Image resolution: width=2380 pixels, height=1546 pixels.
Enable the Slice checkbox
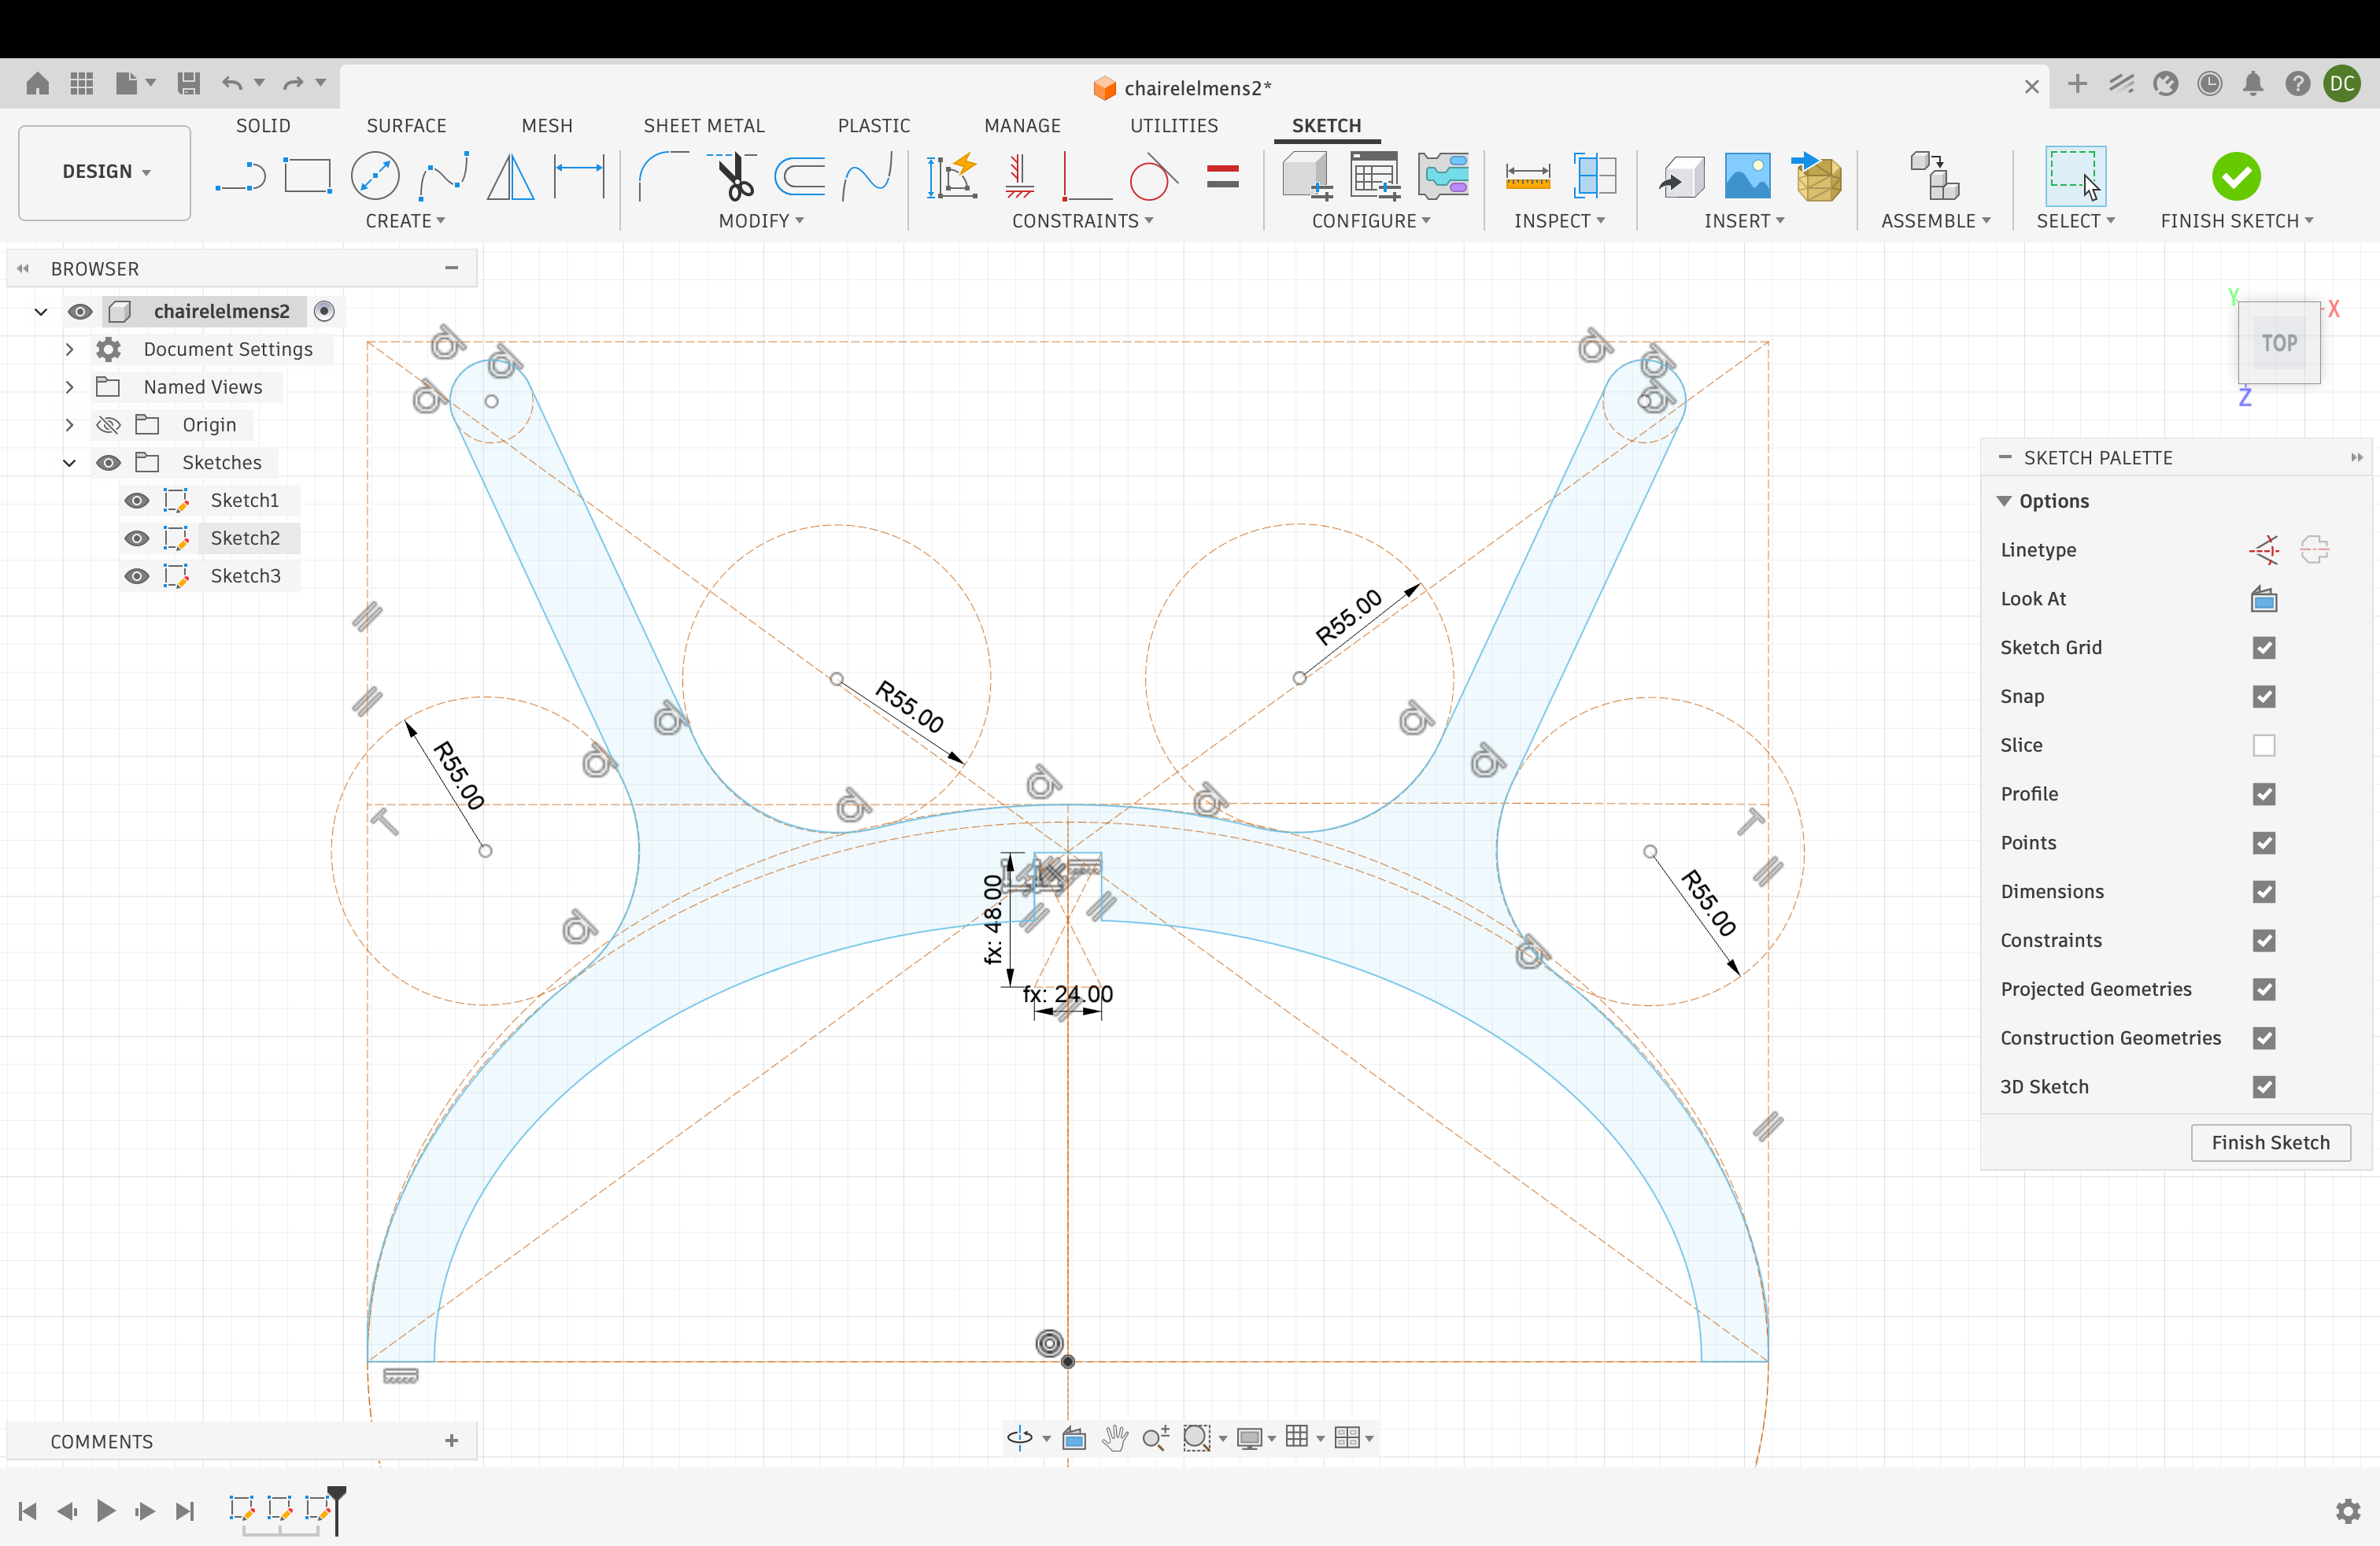coord(2264,745)
